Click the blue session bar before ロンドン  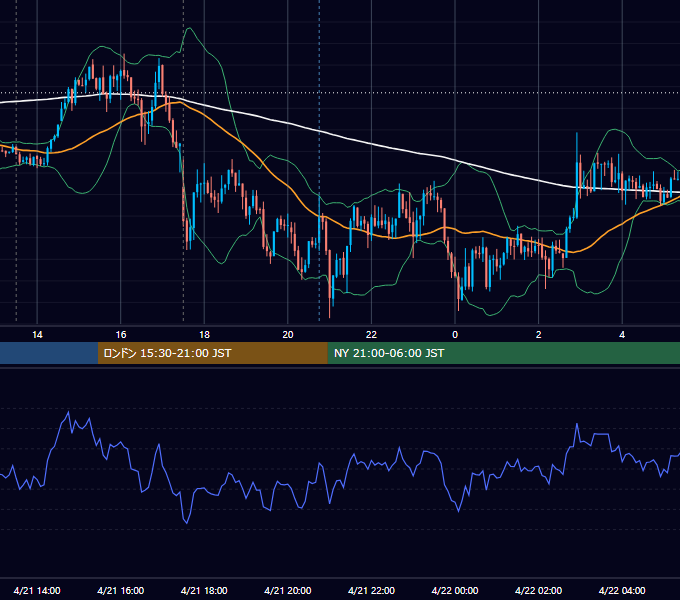click(x=49, y=353)
